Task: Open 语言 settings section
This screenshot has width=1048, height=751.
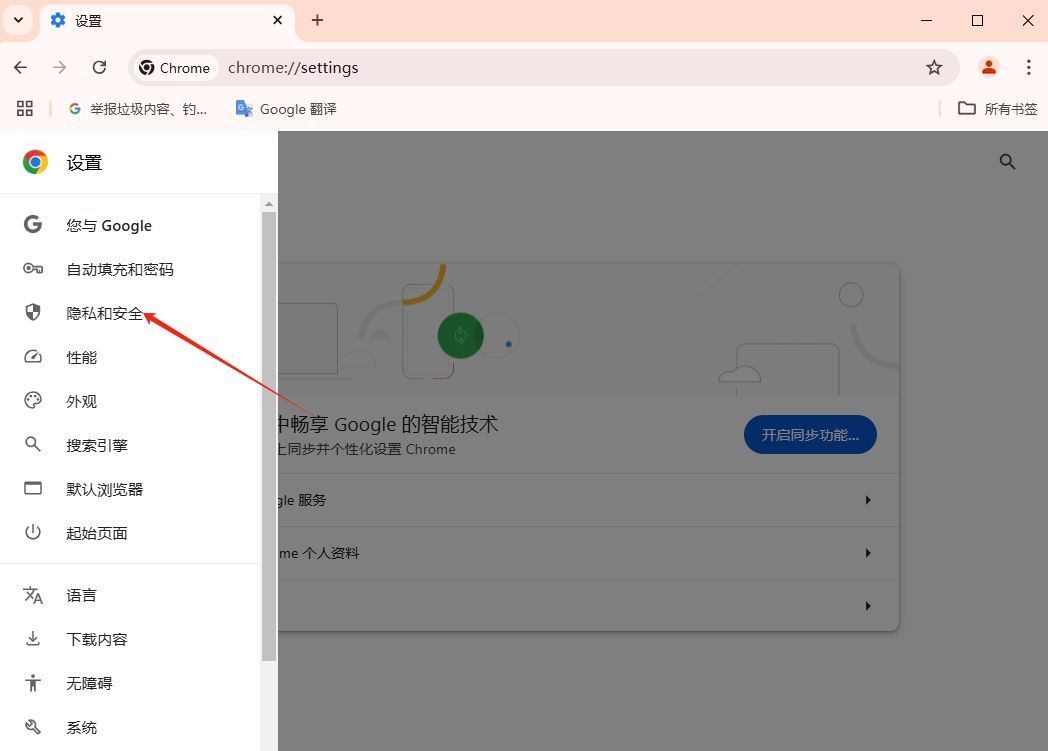Action: point(130,595)
